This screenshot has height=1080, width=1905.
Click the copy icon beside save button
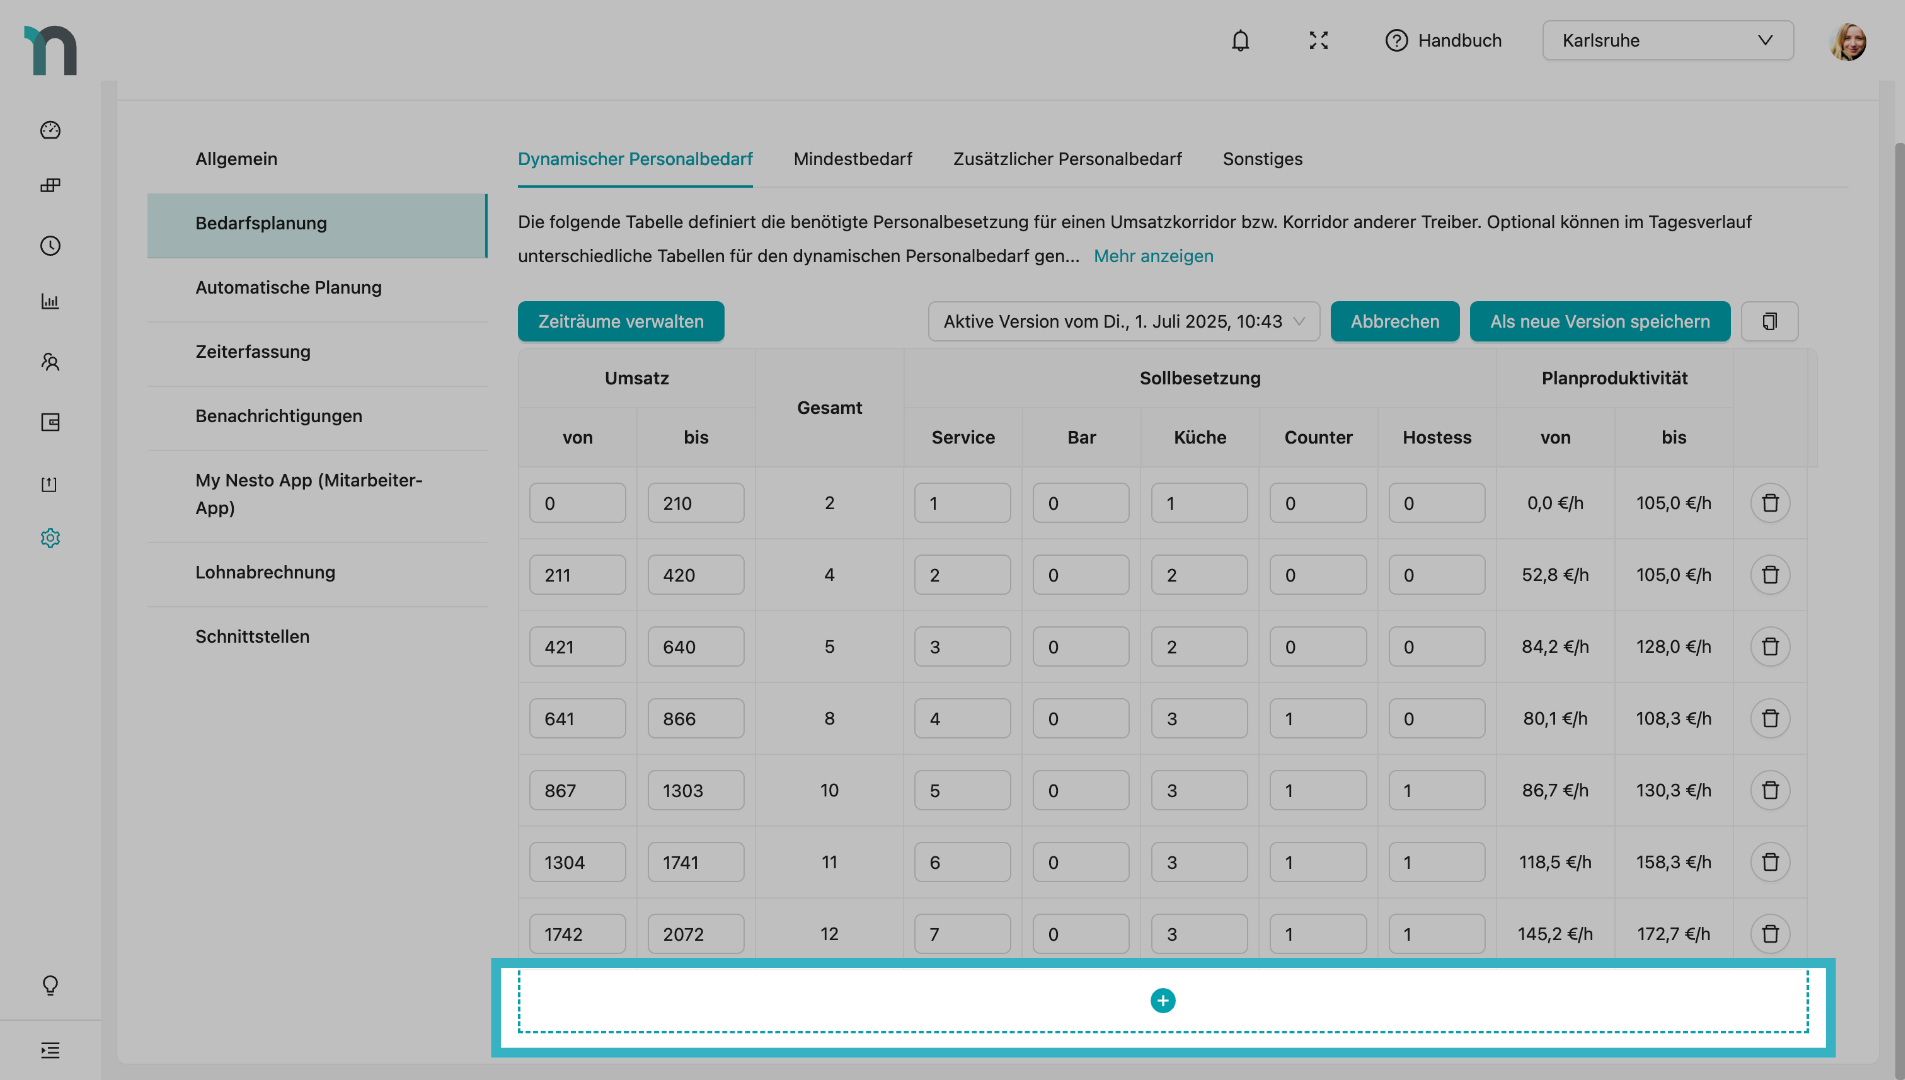pos(1769,322)
